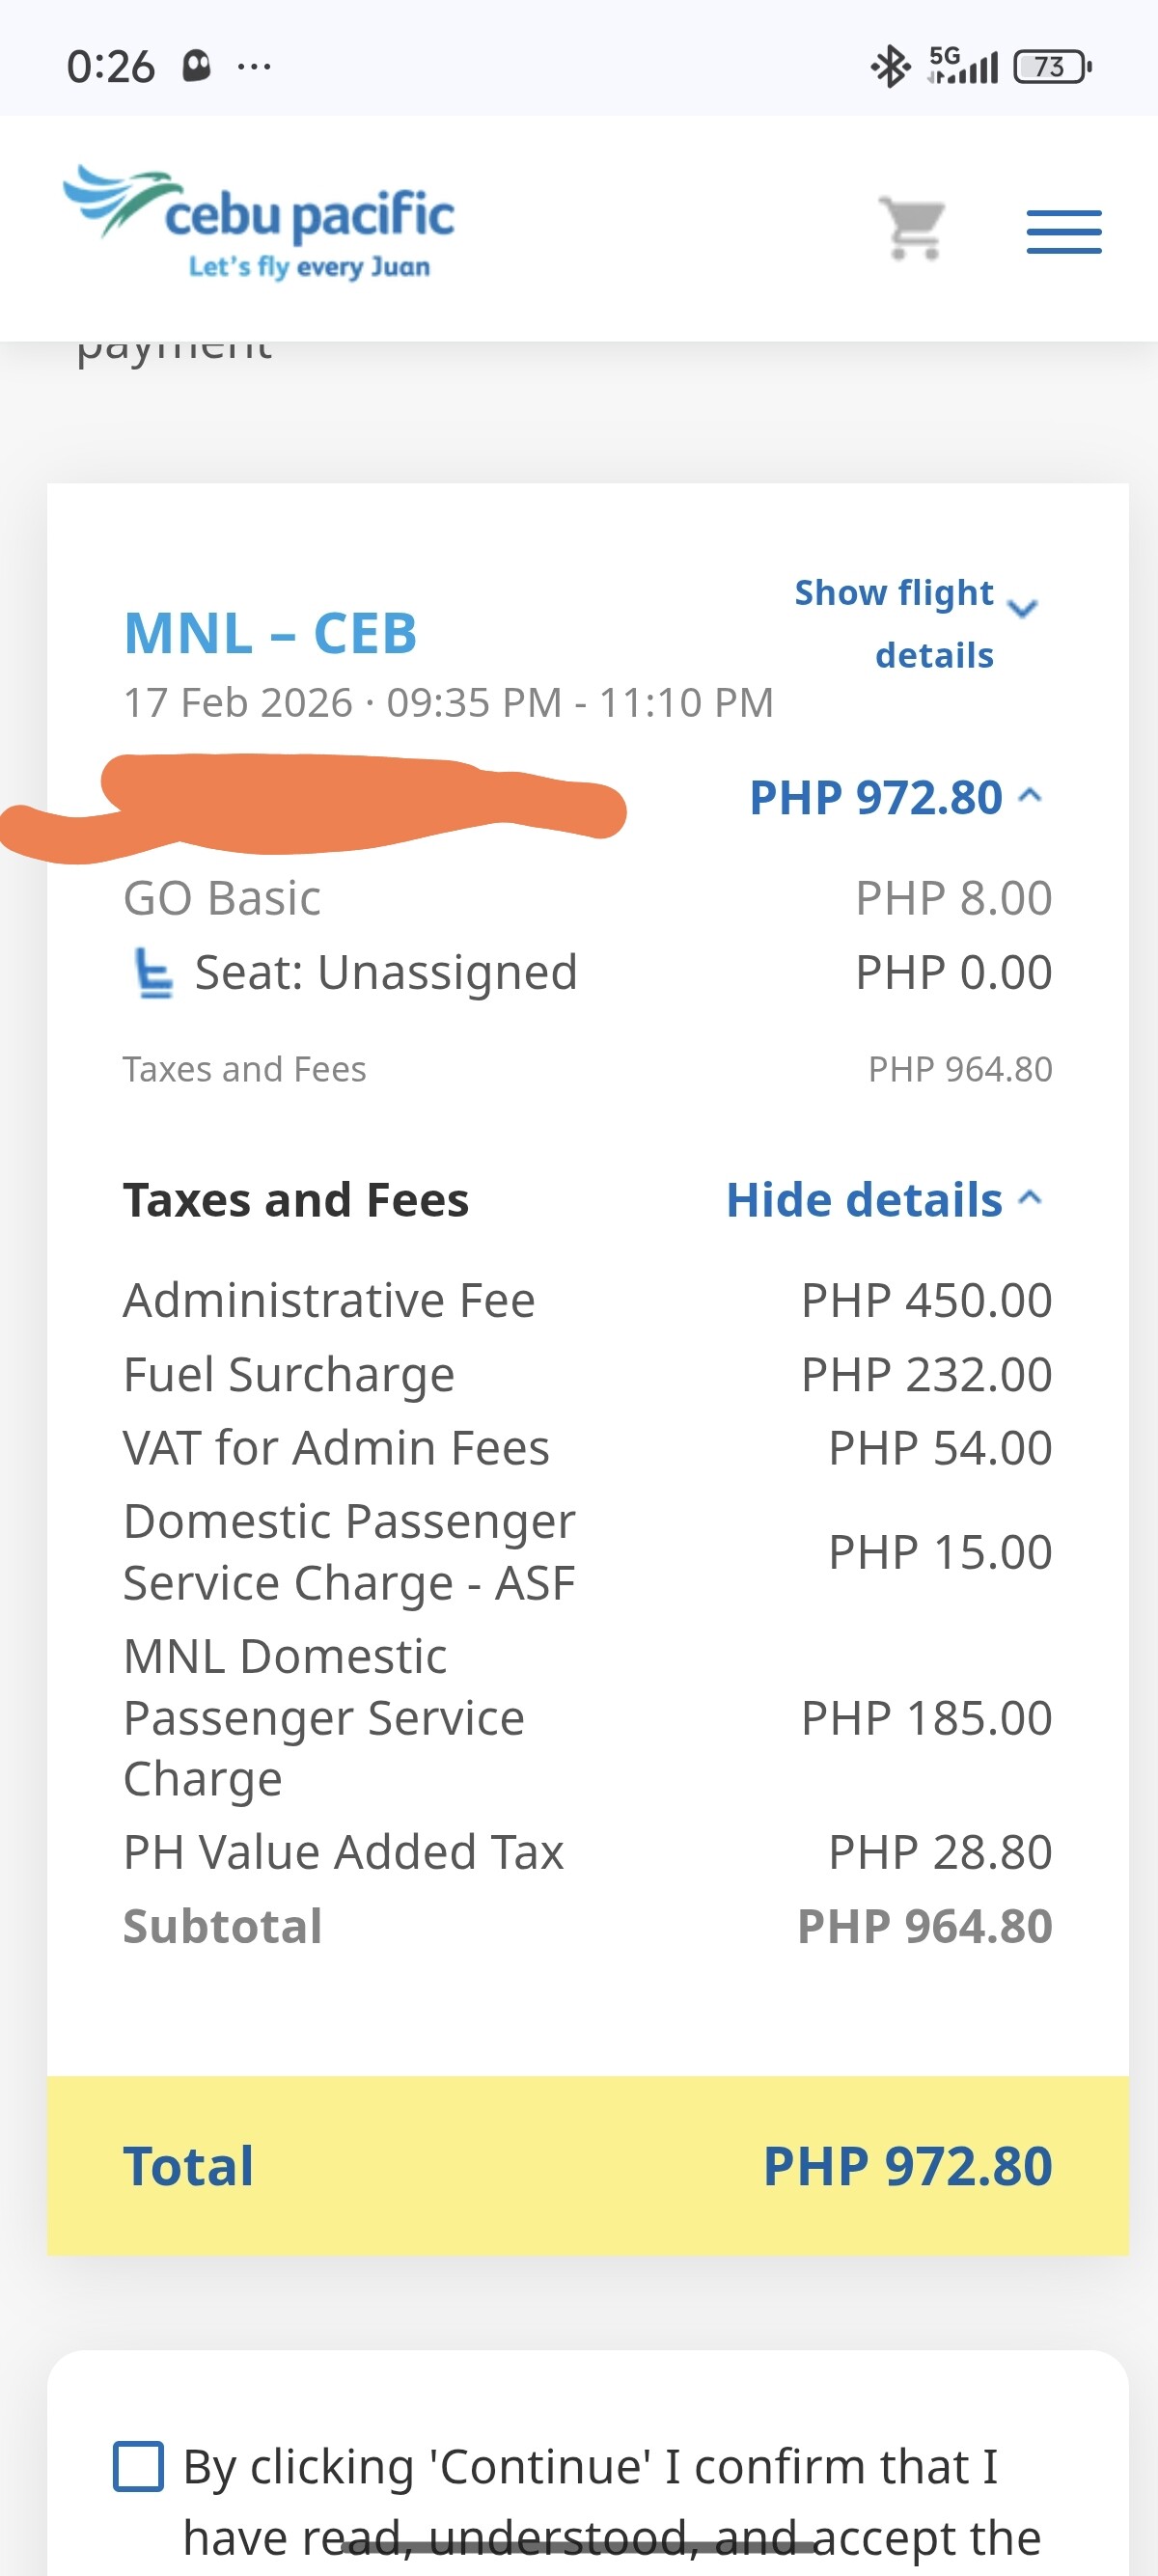Open the shopping cart icon
Viewport: 1158px width, 2576px height.
coord(912,229)
